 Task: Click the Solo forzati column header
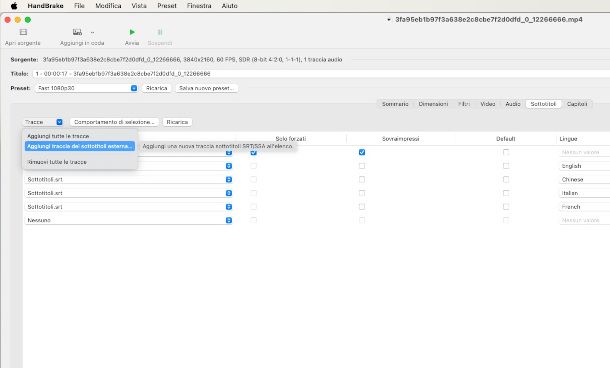click(x=291, y=139)
